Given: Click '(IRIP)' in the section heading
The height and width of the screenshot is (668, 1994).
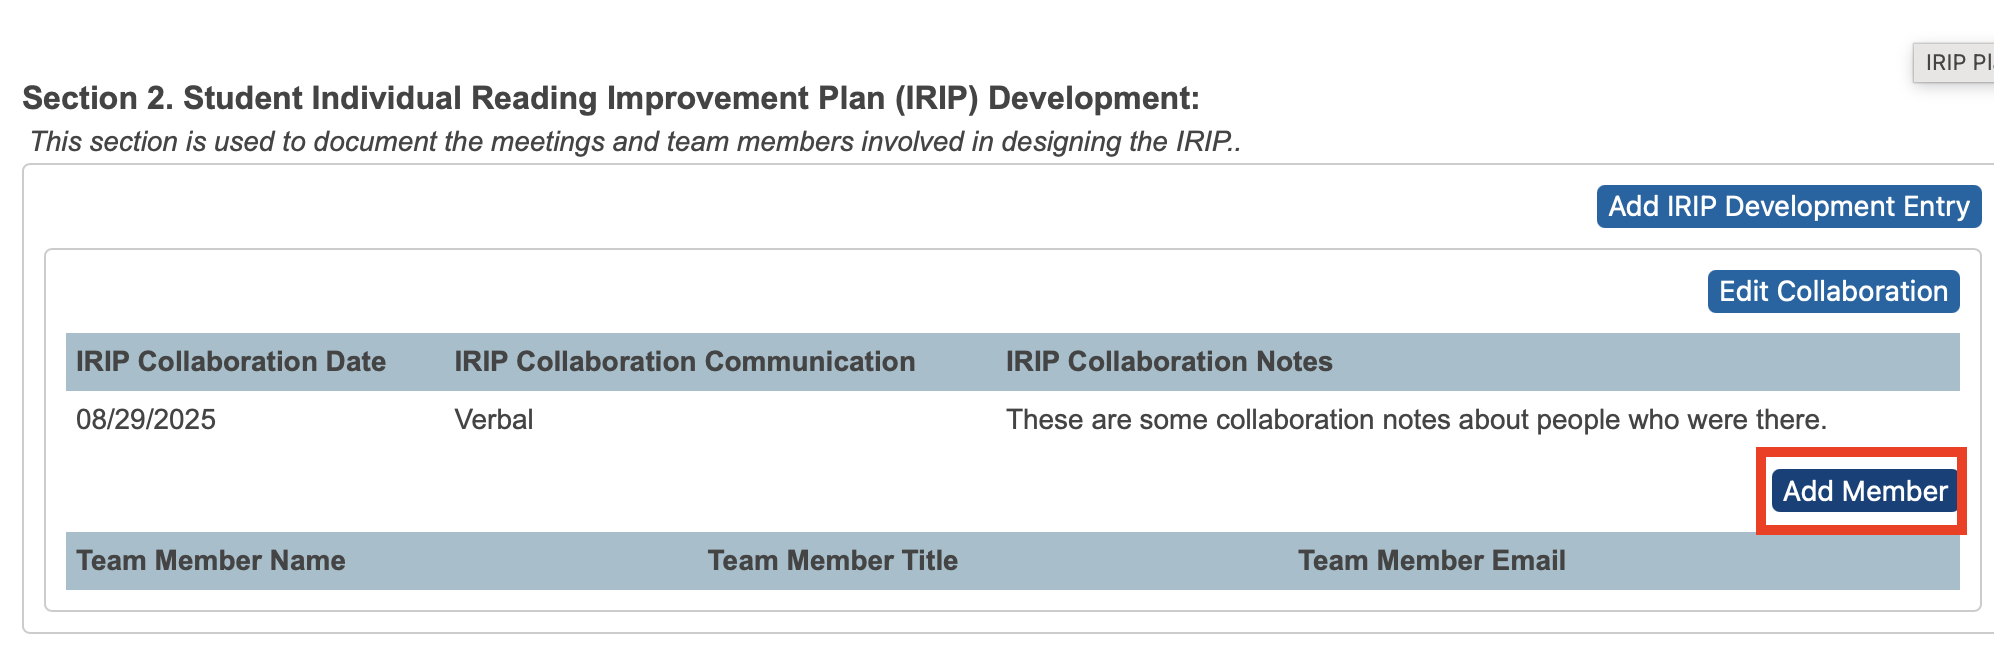Looking at the screenshot, I should [935, 98].
